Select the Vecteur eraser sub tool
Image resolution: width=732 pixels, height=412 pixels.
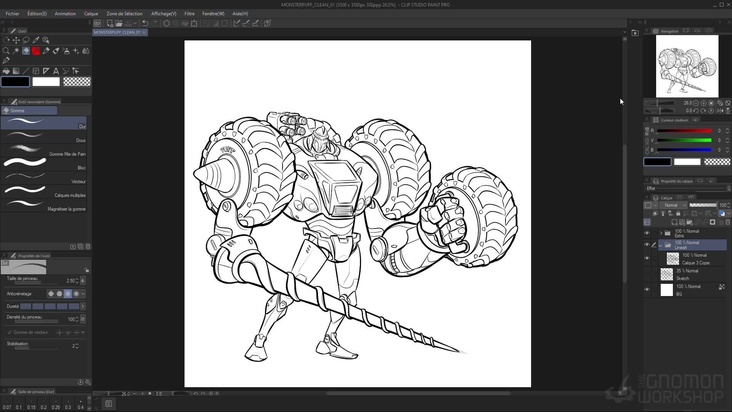point(44,178)
